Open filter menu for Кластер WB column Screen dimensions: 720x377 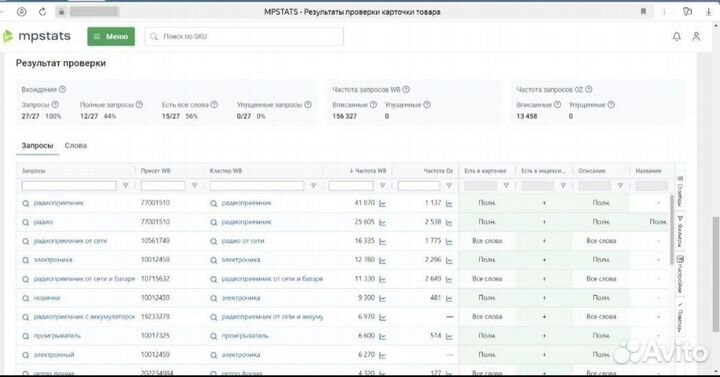[314, 186]
